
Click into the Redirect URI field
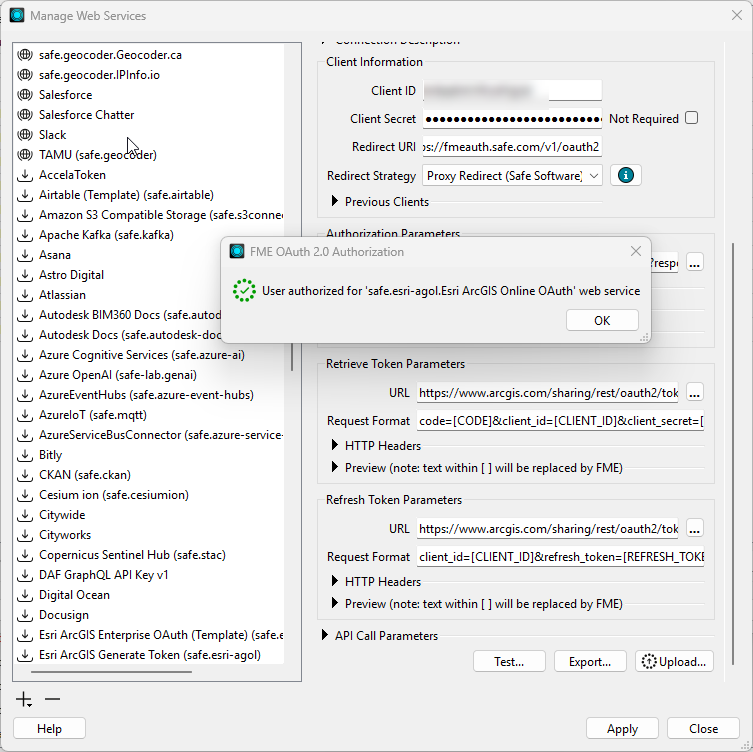click(512, 146)
